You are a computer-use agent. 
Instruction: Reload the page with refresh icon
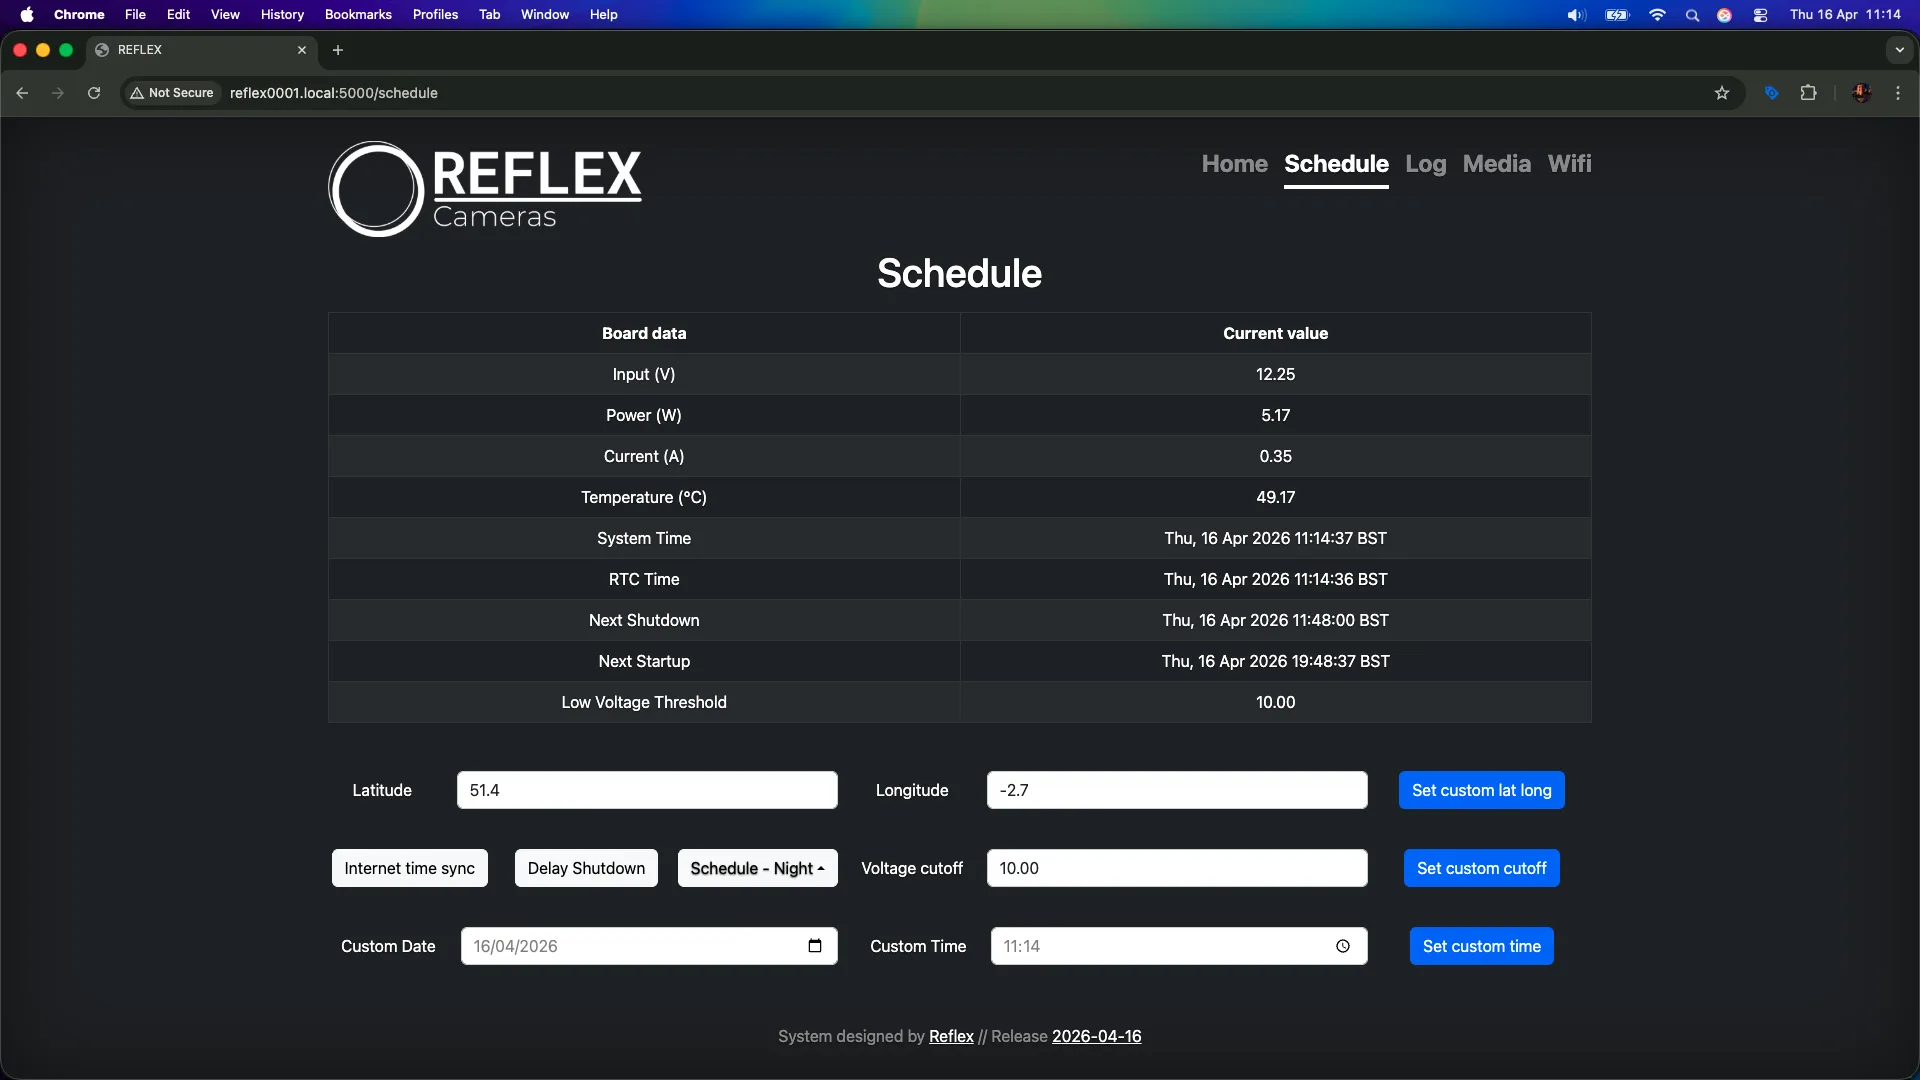point(94,93)
